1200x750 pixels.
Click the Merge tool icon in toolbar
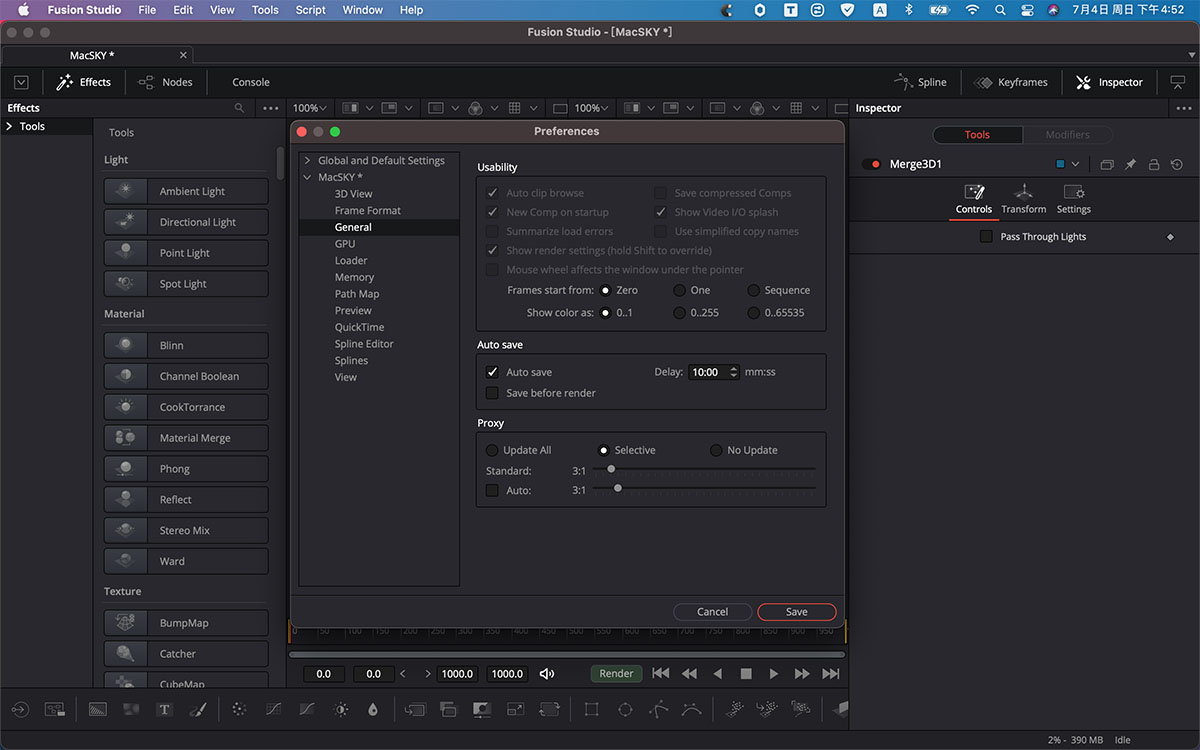448,709
